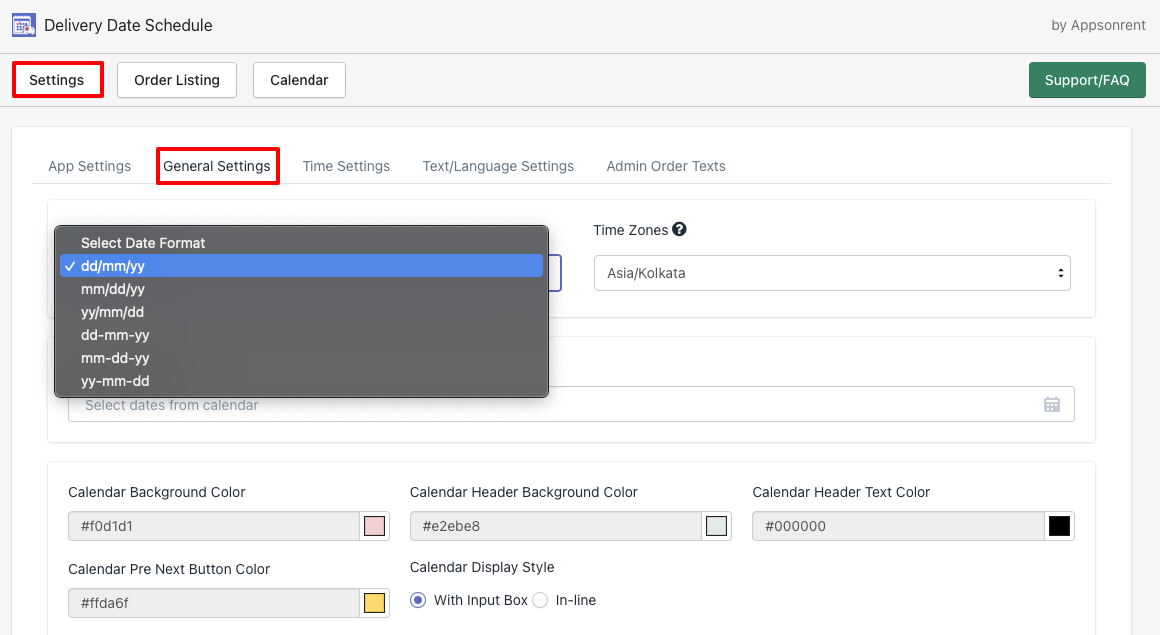Image resolution: width=1160 pixels, height=635 pixels.
Task: Open the Time Settings tab
Action: click(x=346, y=166)
